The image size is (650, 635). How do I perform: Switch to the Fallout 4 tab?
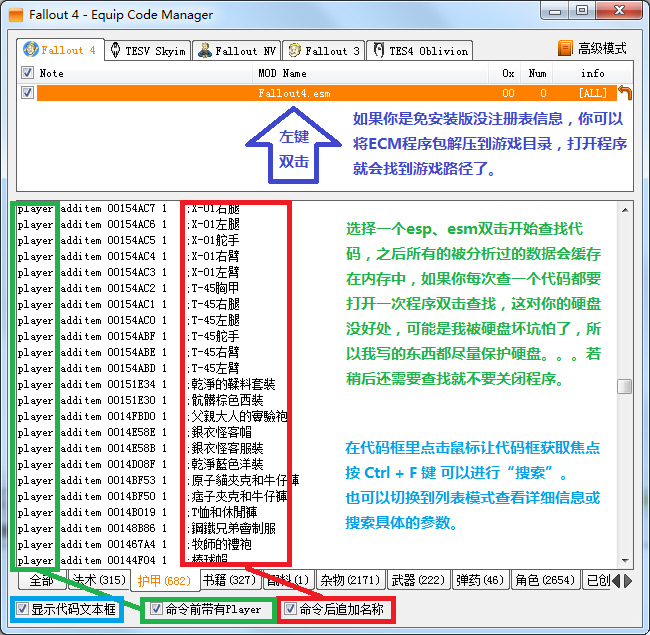coord(61,50)
